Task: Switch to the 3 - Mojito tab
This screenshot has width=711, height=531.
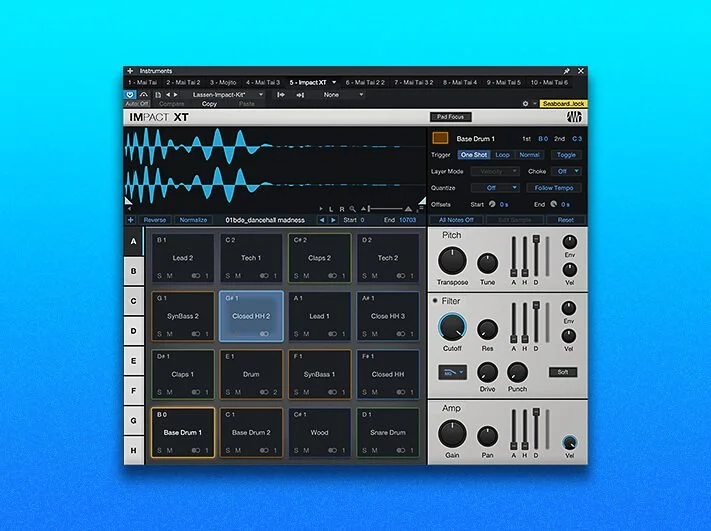Action: click(x=223, y=83)
